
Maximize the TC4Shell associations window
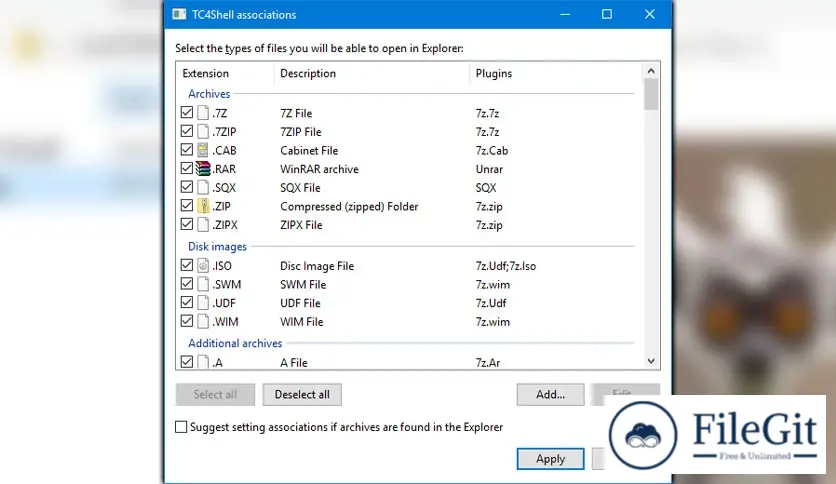[607, 14]
